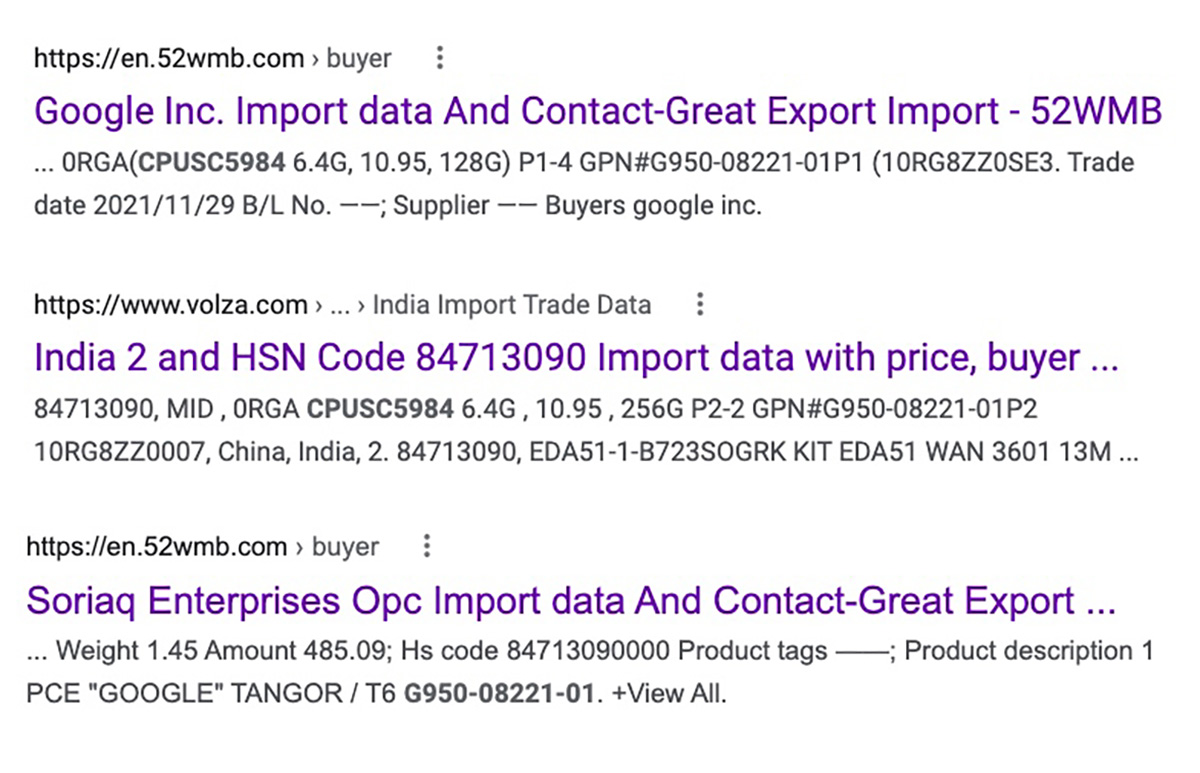Viewport: 1200px width, 773px height.
Task: Open the three-dot menu beside volza.com result
Action: coord(700,304)
